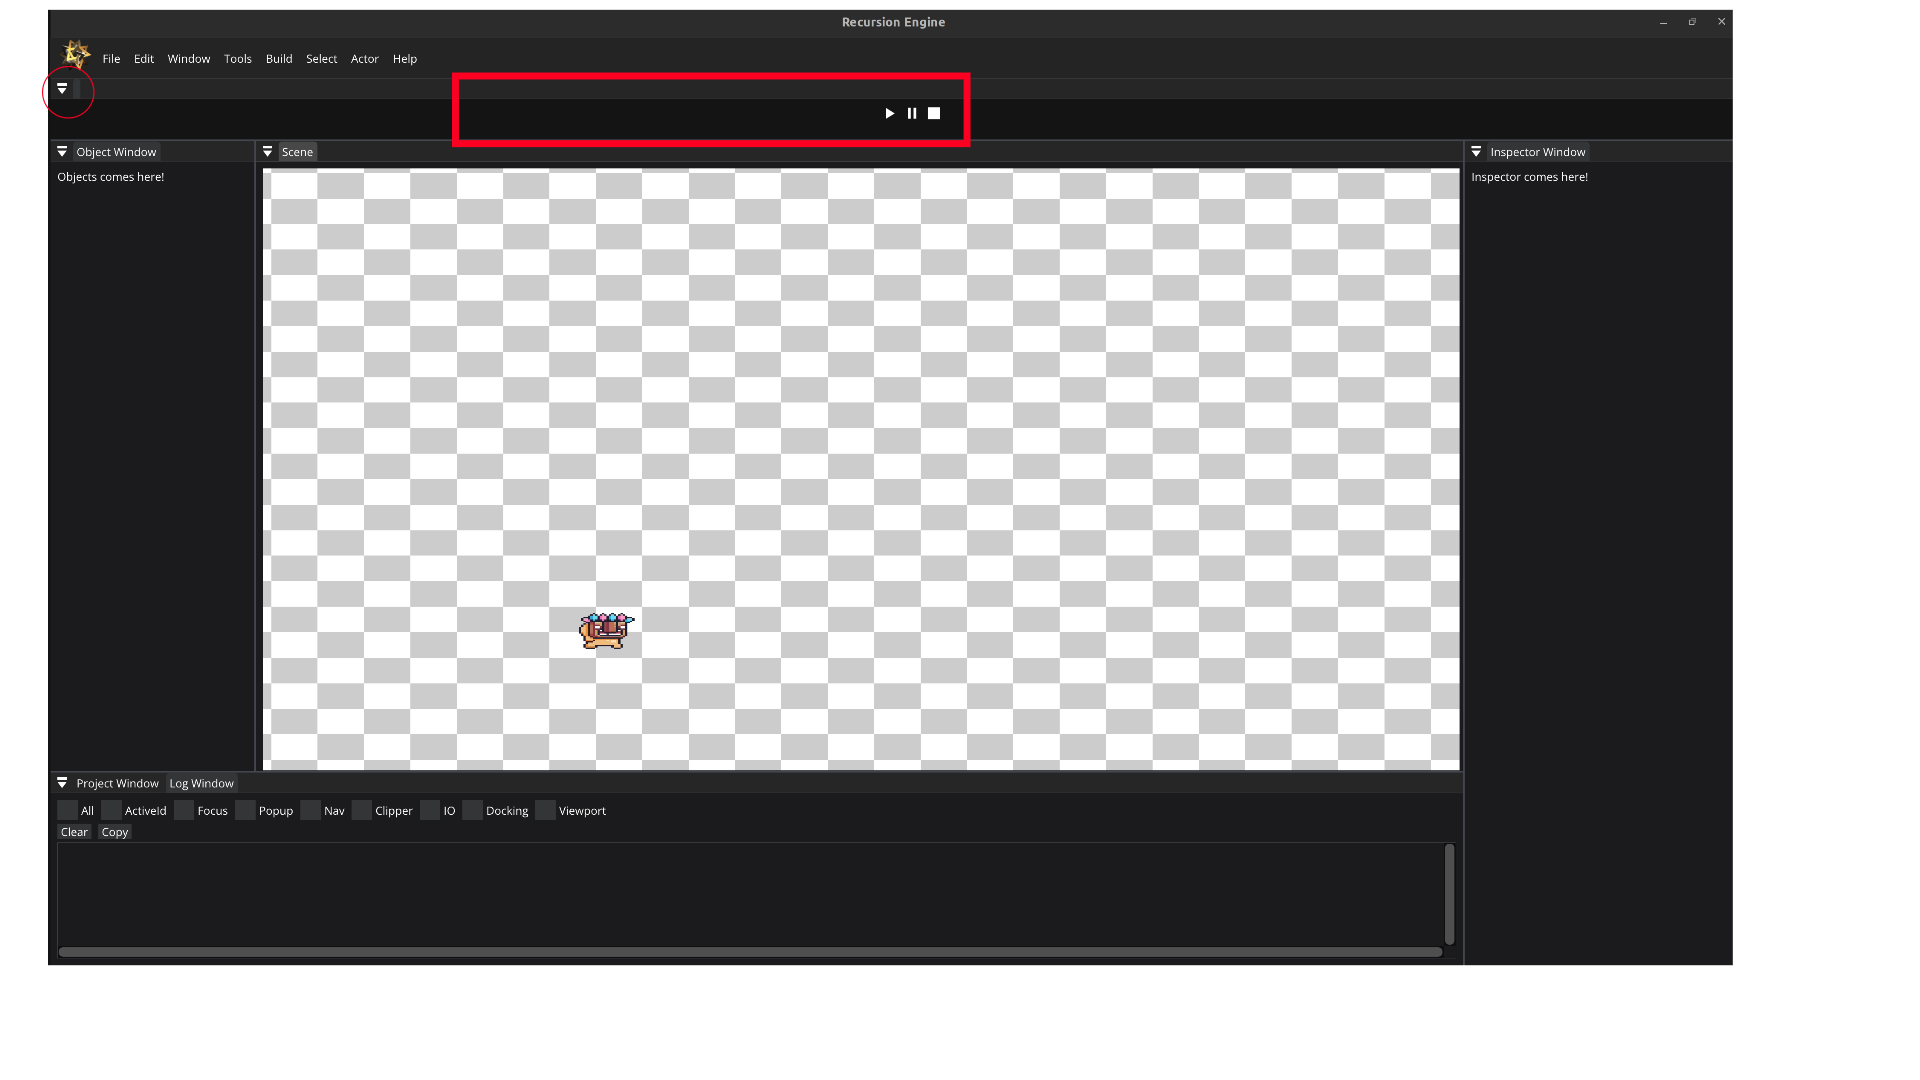Select the sprite placed in the Scene view

click(x=604, y=629)
